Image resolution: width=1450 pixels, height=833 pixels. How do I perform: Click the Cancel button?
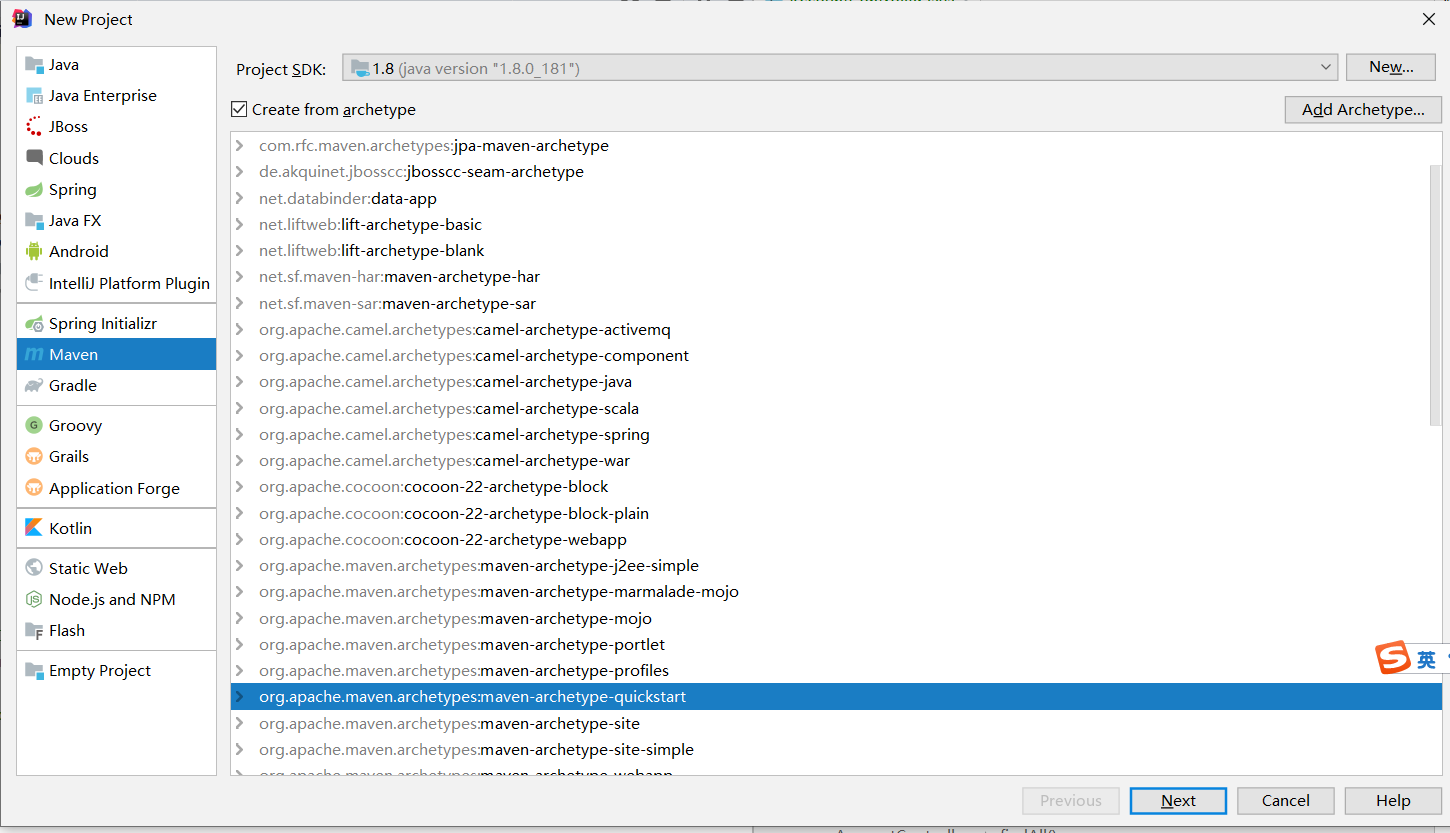pos(1285,801)
